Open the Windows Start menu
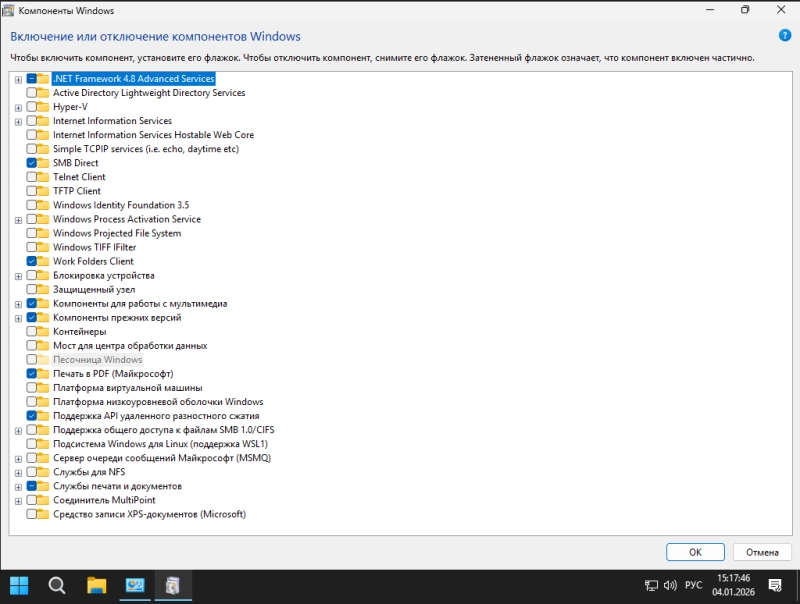 point(19,585)
